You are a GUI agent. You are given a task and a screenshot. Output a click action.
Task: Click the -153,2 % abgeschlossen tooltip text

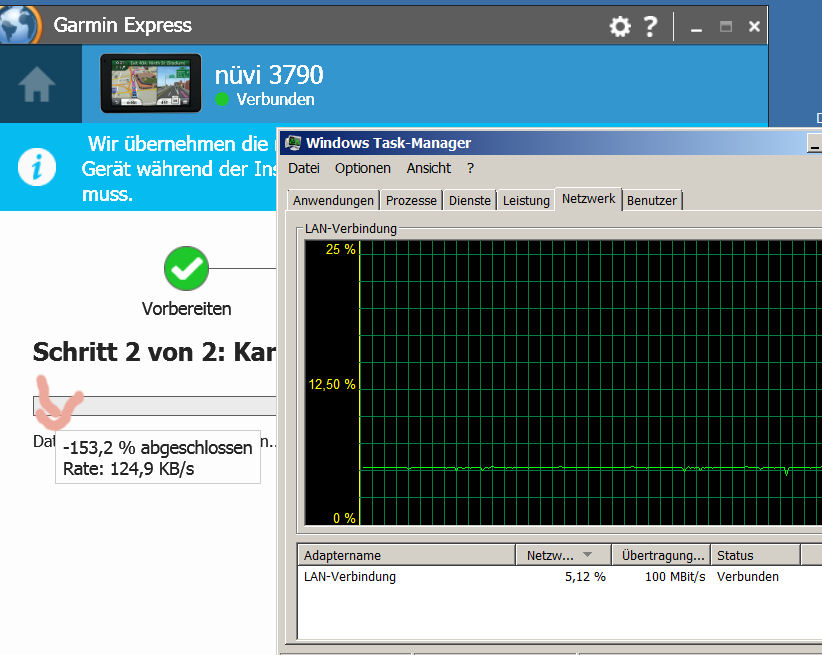157,447
